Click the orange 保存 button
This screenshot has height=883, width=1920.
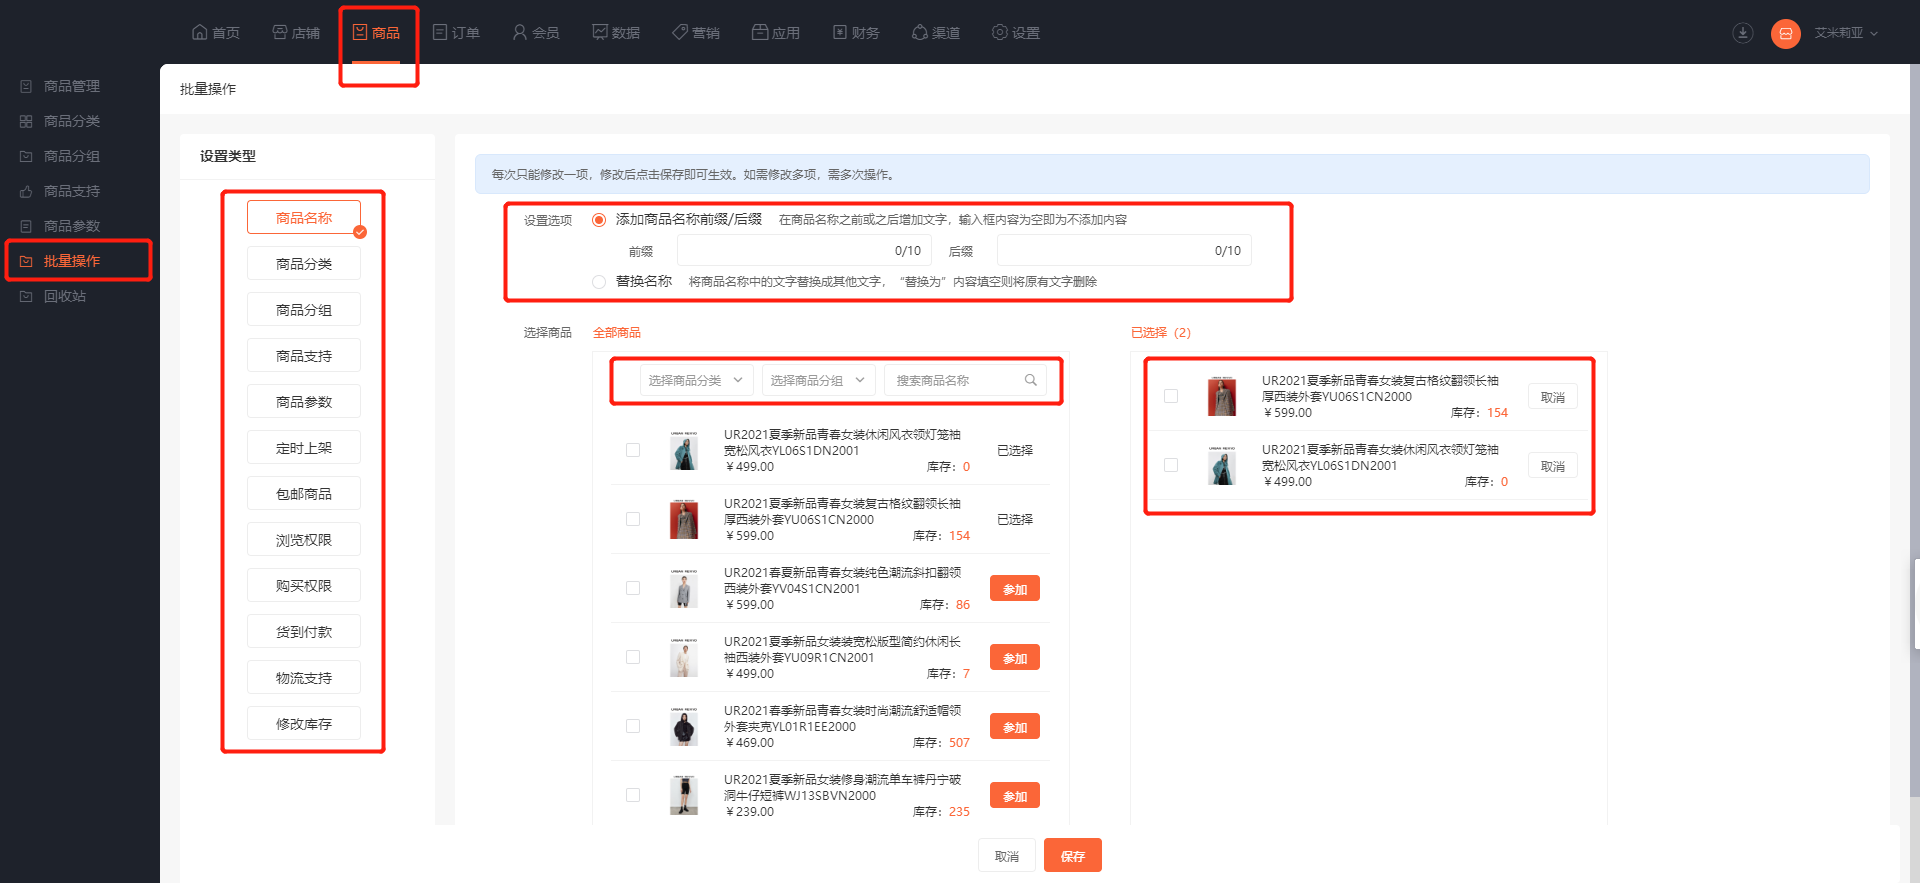click(1073, 856)
